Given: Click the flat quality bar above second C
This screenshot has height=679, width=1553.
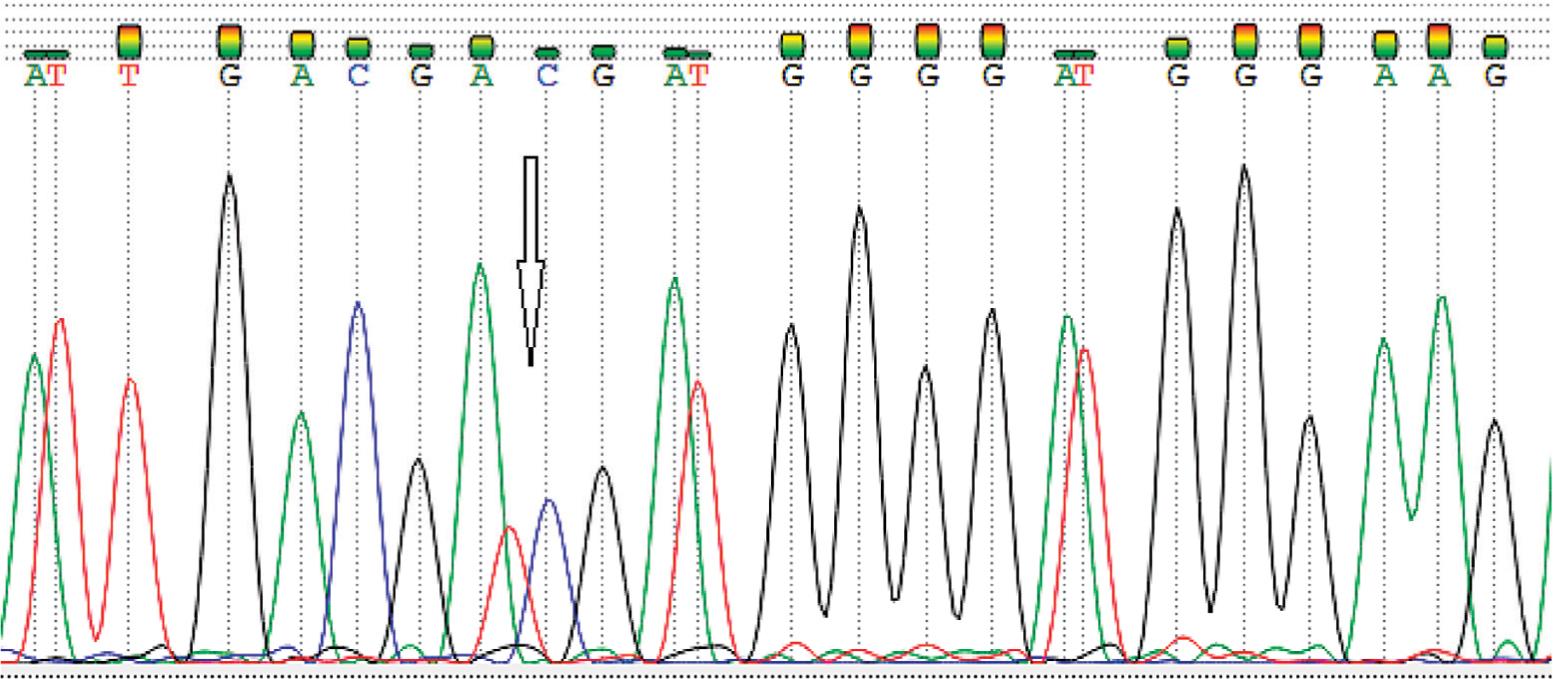Looking at the screenshot, I should tap(546, 52).
